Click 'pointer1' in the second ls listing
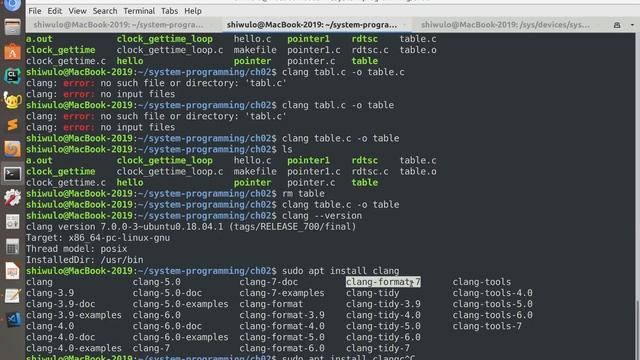The image size is (640, 360). pos(308,161)
